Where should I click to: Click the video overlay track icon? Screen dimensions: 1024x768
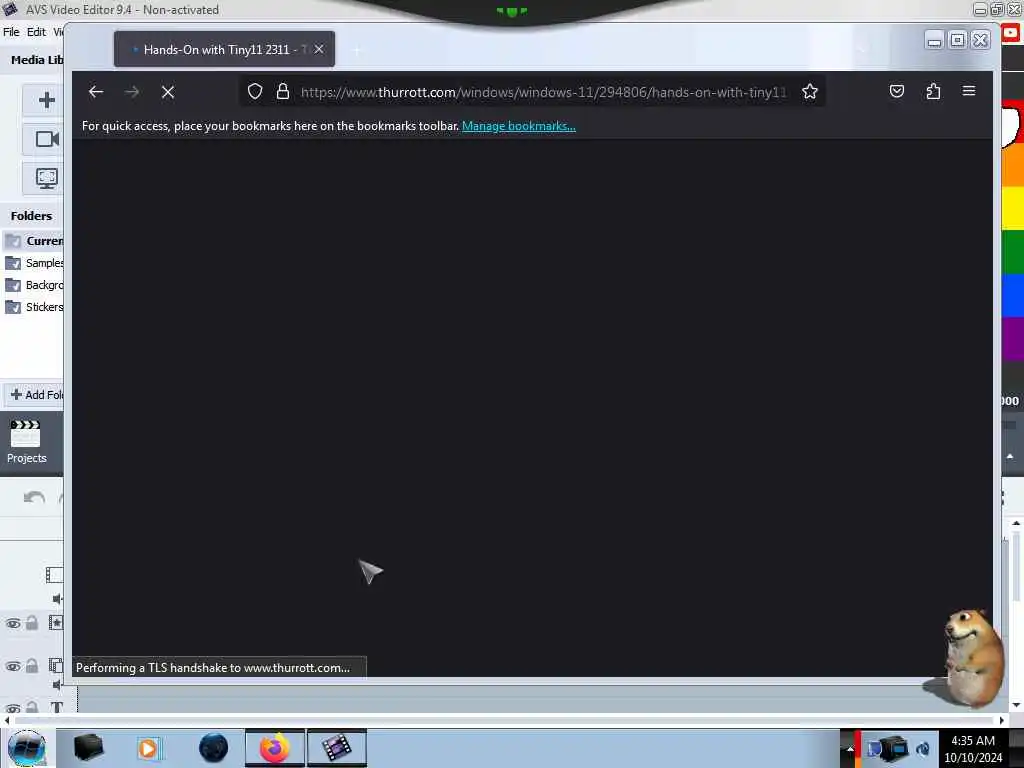click(x=56, y=665)
